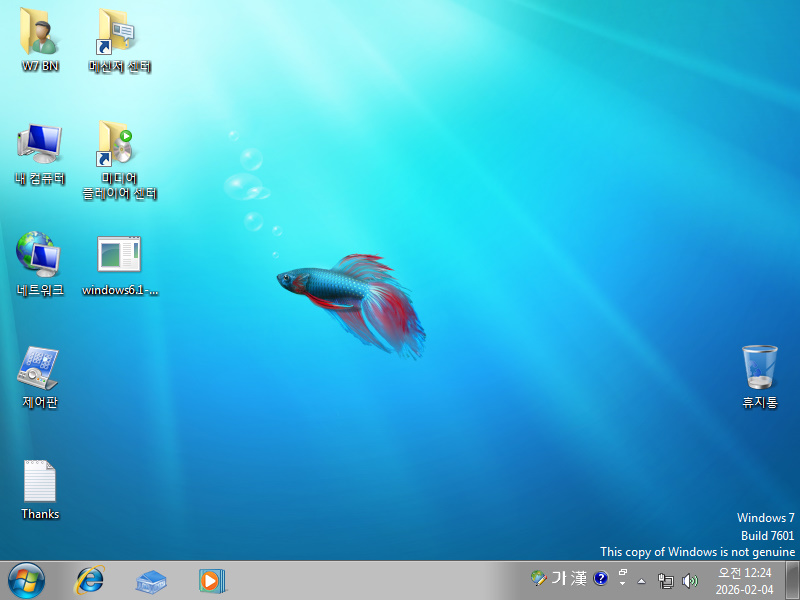Open the network connection tray icon
The image size is (800, 600).
coord(666,581)
